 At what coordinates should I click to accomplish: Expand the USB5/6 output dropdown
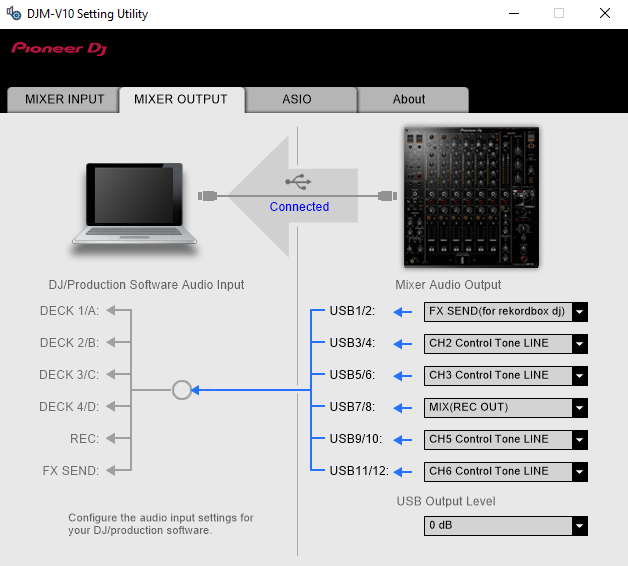(506, 376)
